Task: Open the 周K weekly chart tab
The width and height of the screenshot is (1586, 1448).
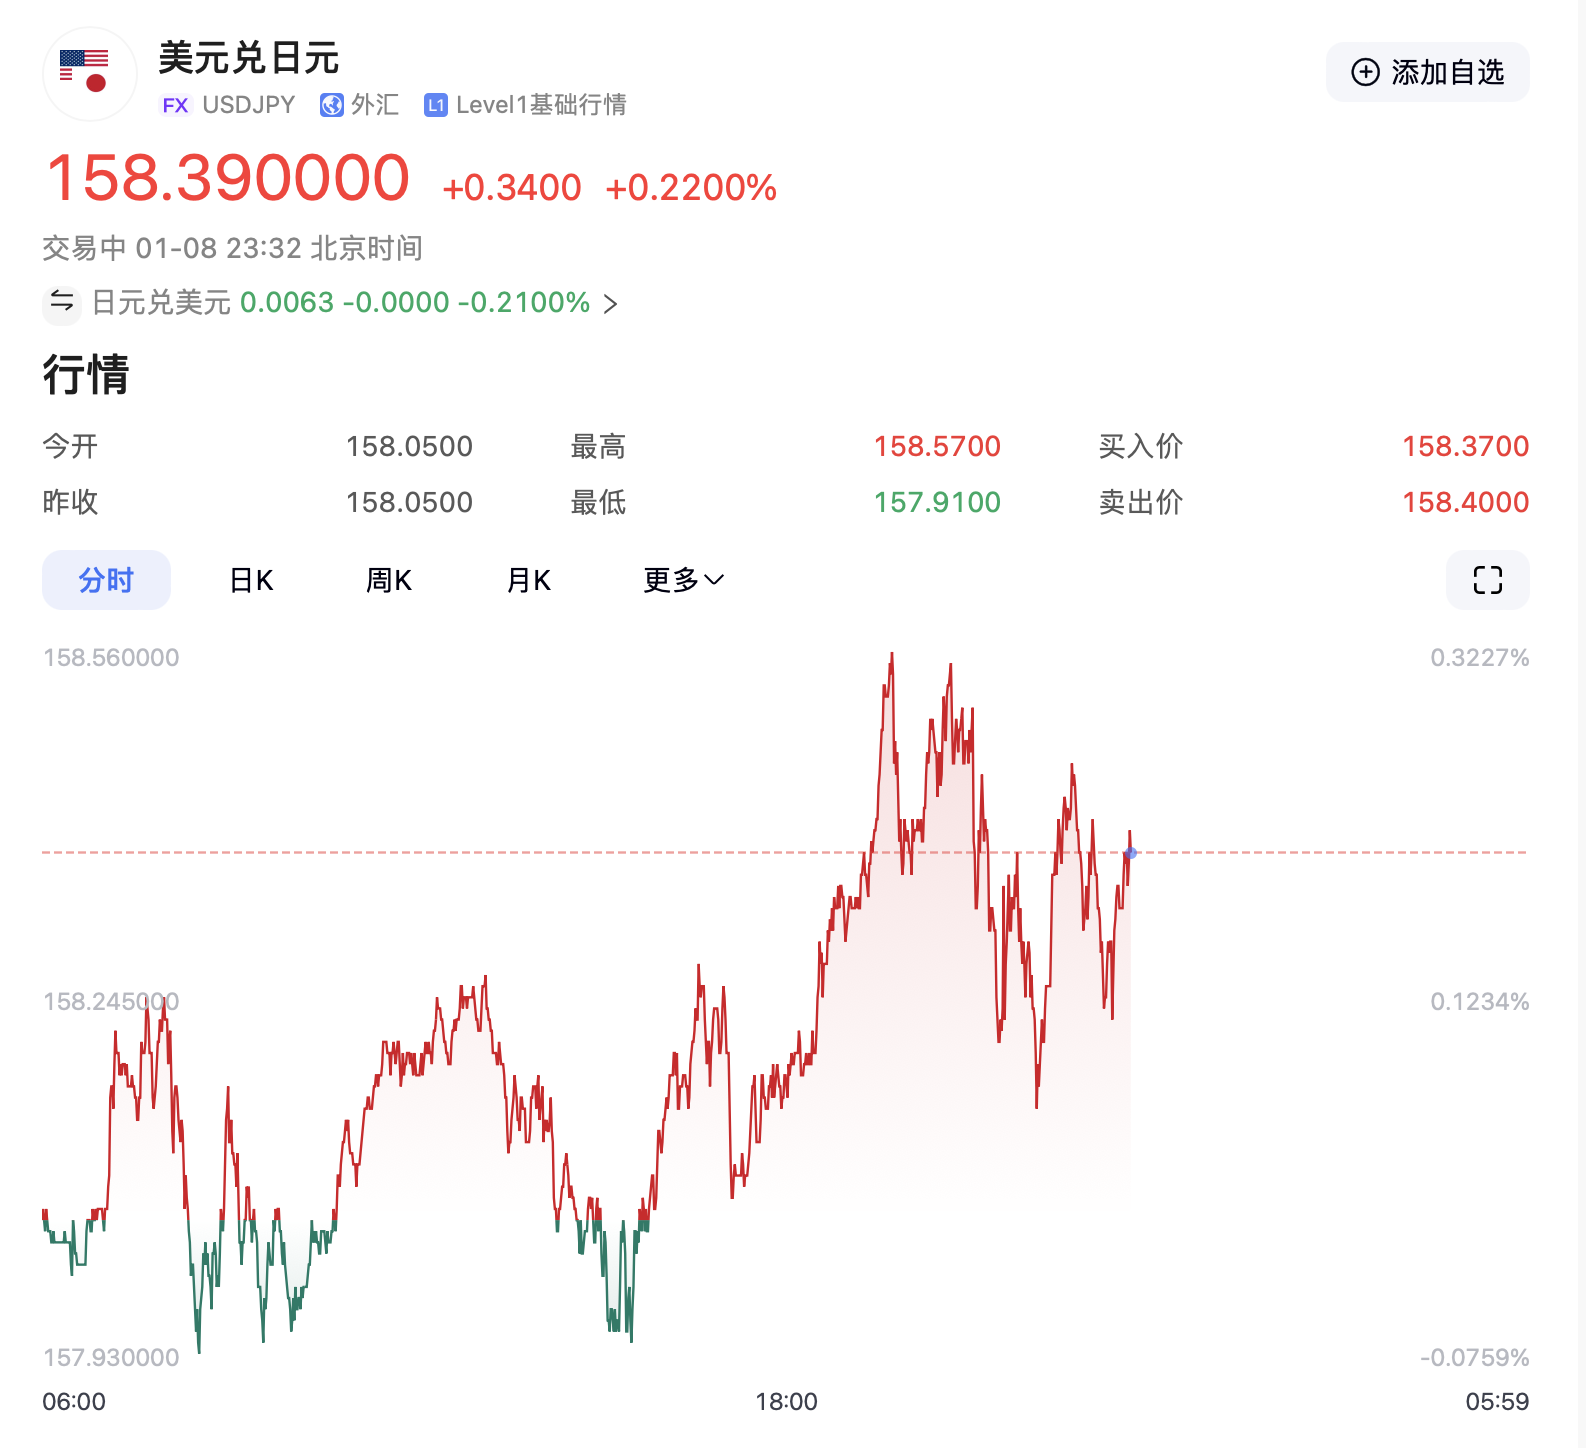Action: point(389,580)
